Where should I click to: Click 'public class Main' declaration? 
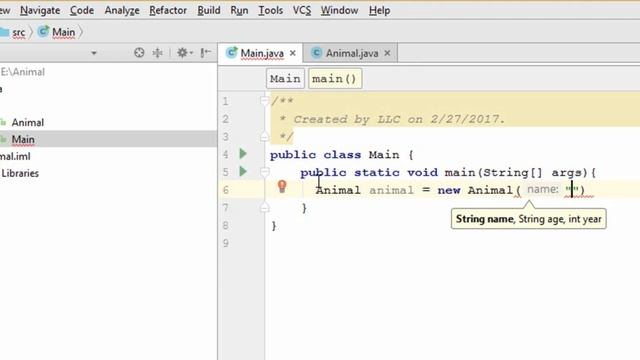pos(335,155)
